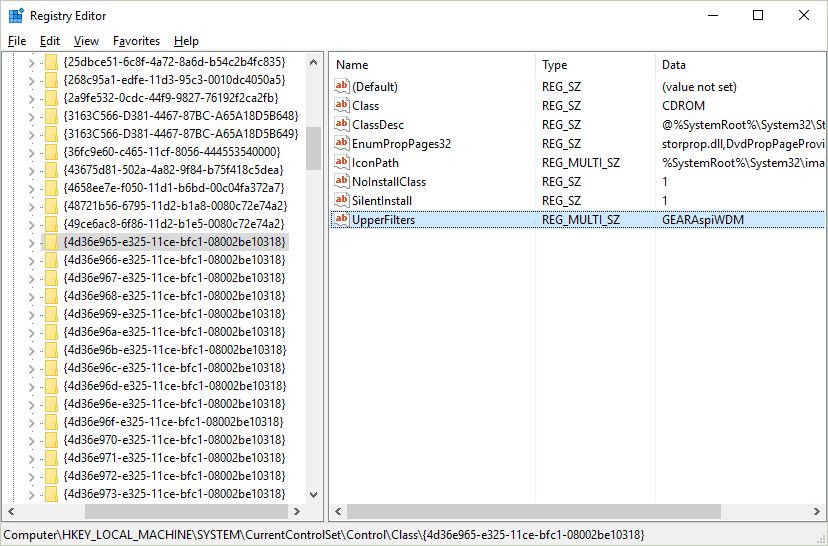Click the icon beside the (Default) value

(342, 87)
